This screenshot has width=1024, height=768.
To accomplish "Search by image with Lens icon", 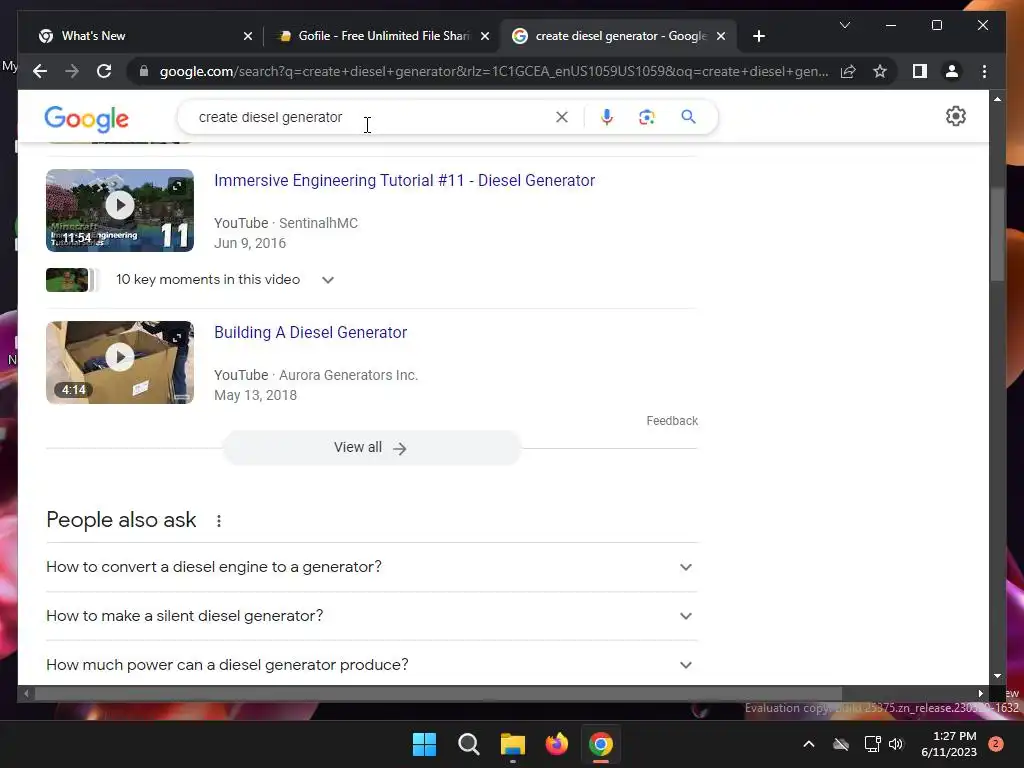I will 647,117.
